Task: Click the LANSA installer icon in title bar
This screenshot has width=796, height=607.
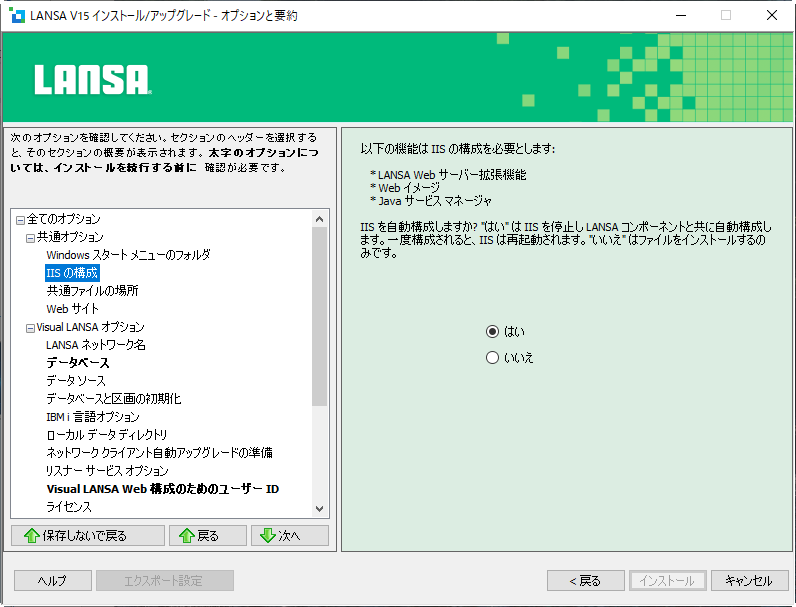Action: pyautogui.click(x=17, y=15)
